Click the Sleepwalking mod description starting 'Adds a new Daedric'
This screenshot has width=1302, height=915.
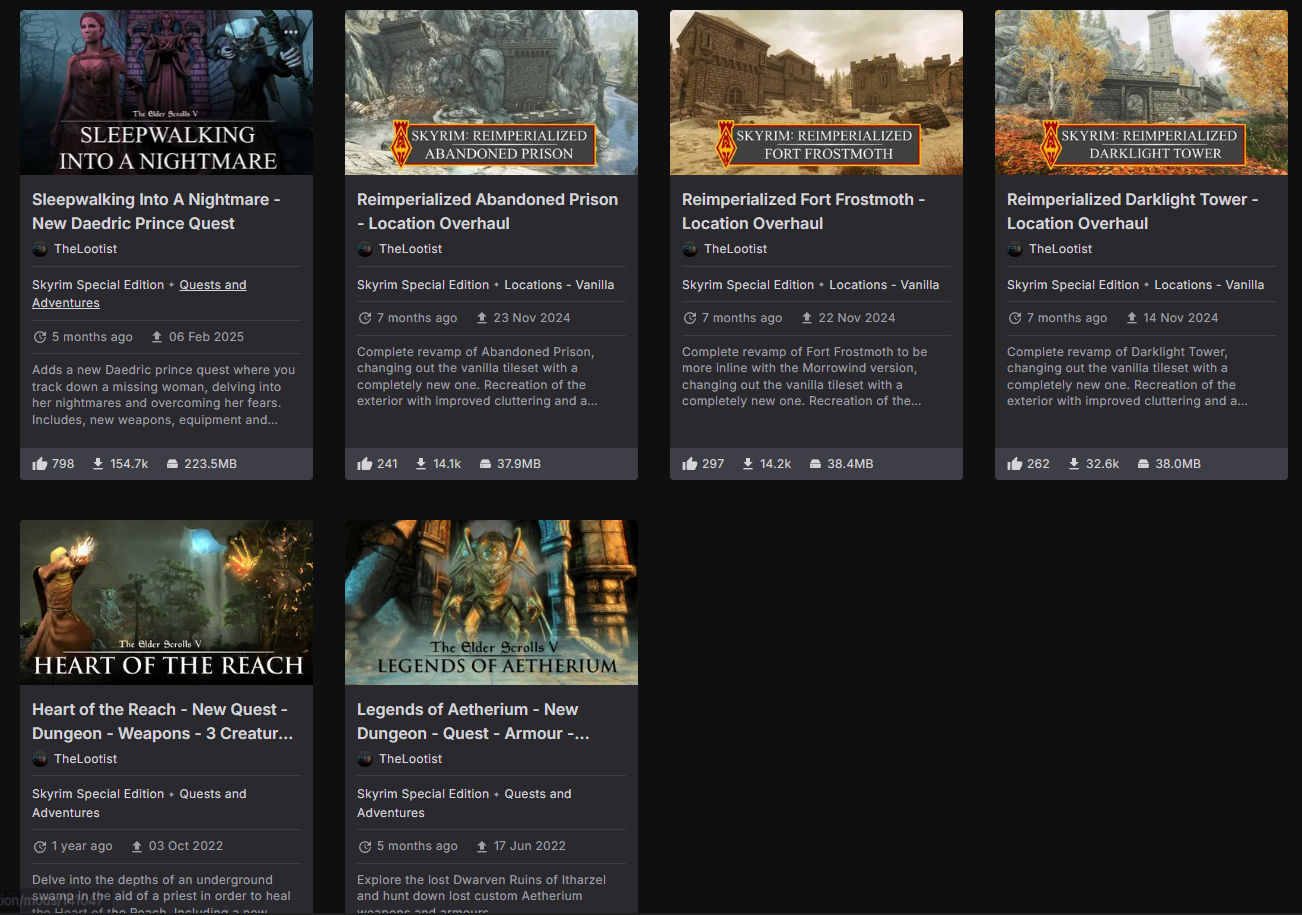pos(164,395)
